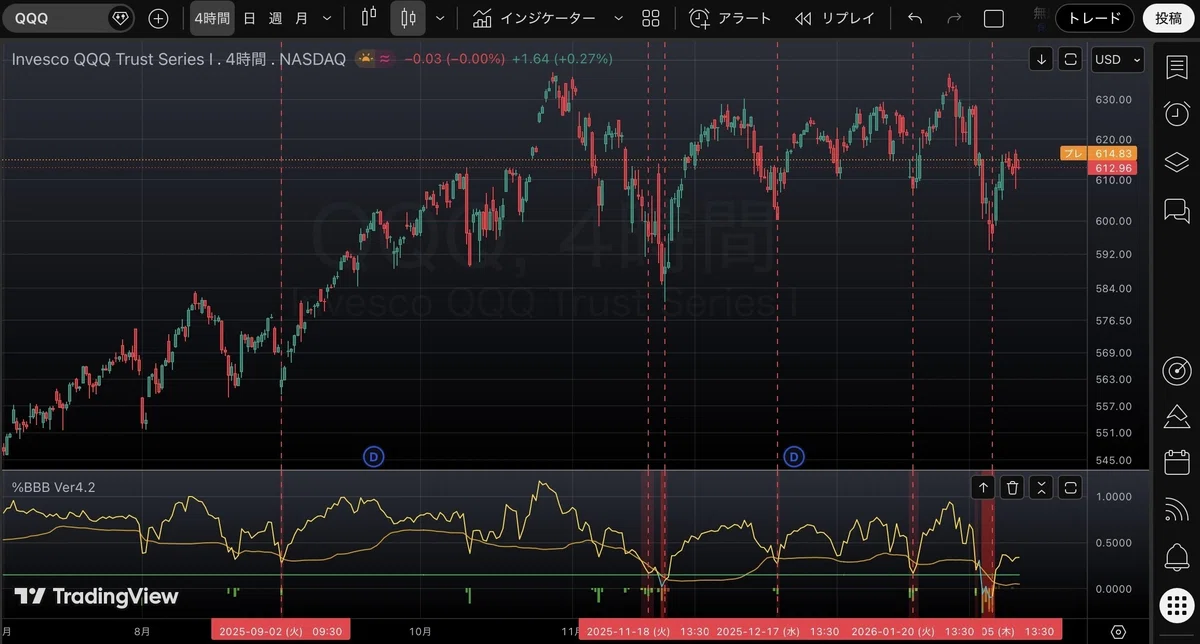
Task: Click the 8月 time axis label
Action: click(x=142, y=632)
